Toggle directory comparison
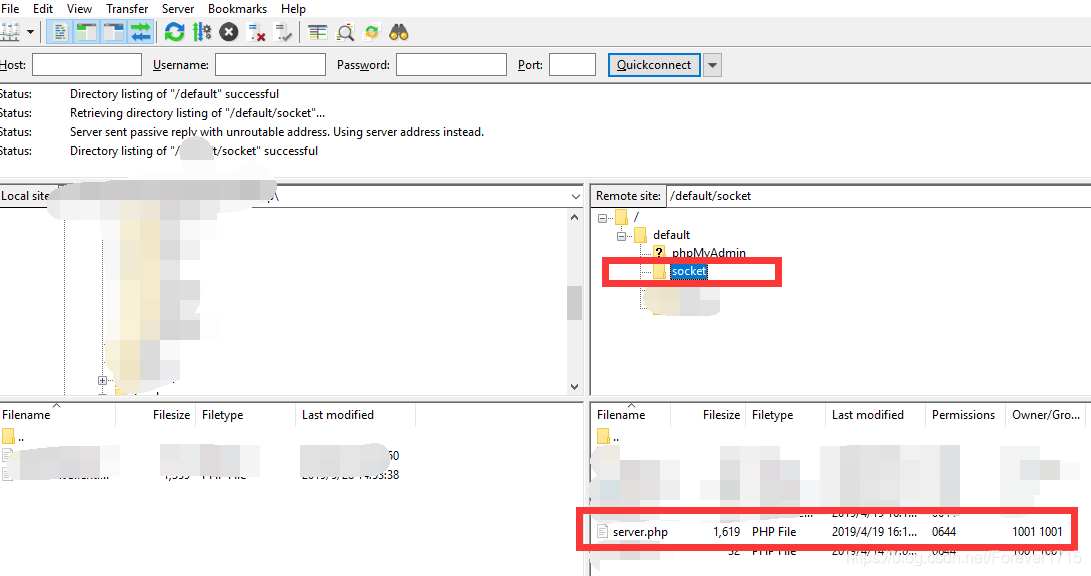 345,32
